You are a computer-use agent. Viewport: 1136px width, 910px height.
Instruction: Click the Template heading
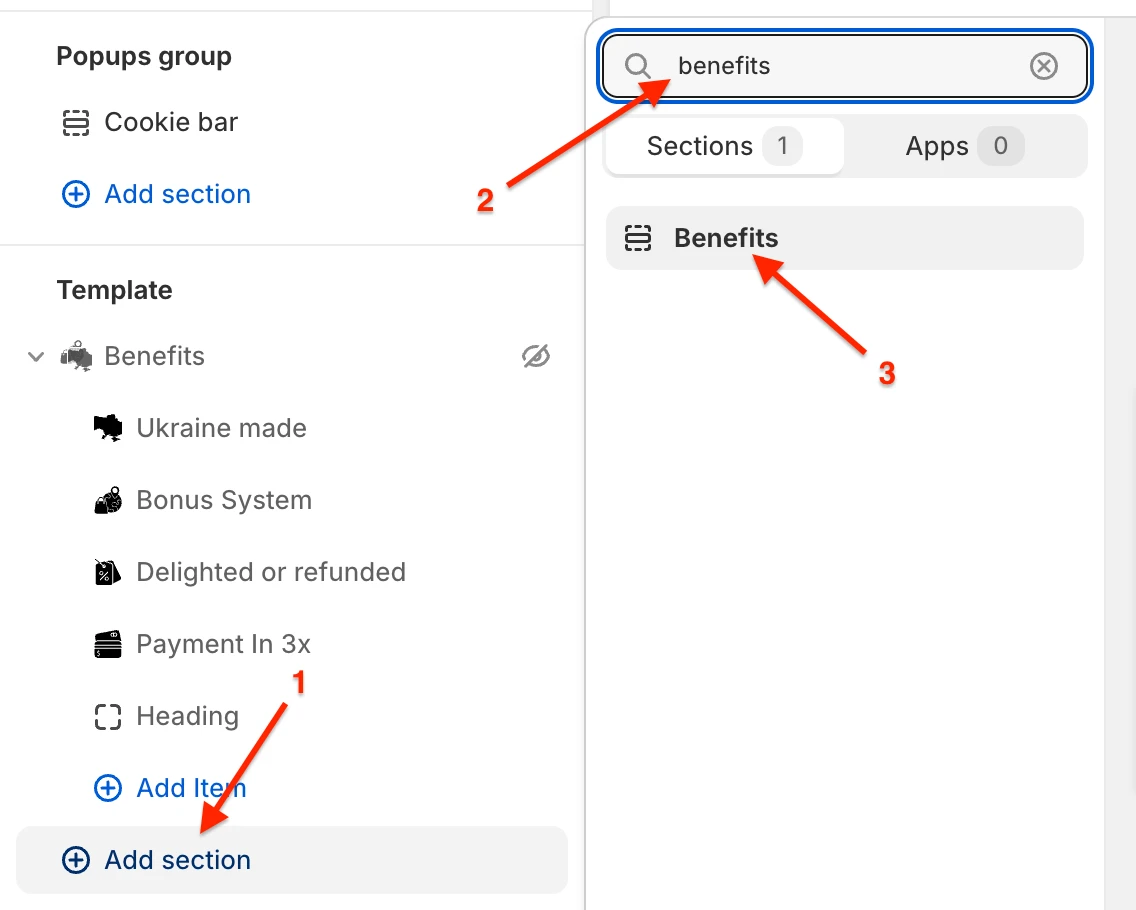[114, 290]
